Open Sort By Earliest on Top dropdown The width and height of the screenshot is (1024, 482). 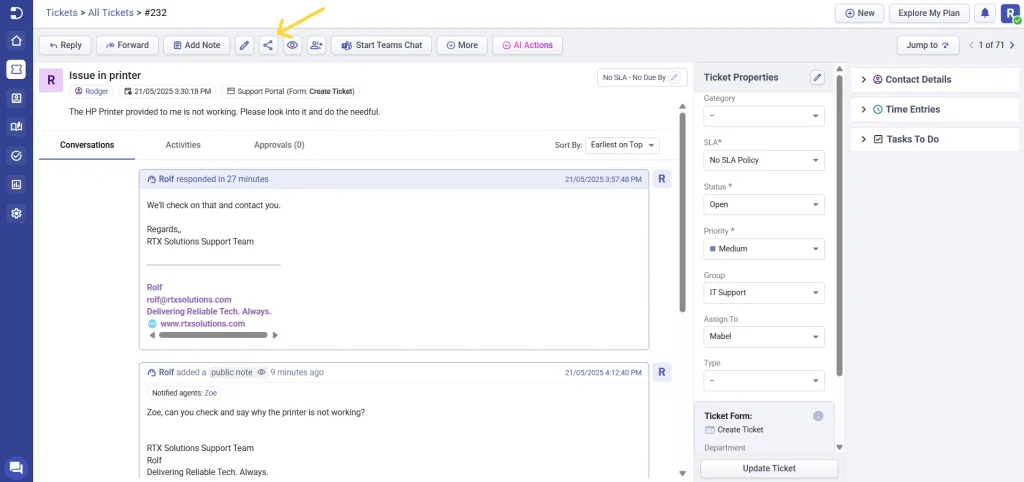click(x=622, y=145)
